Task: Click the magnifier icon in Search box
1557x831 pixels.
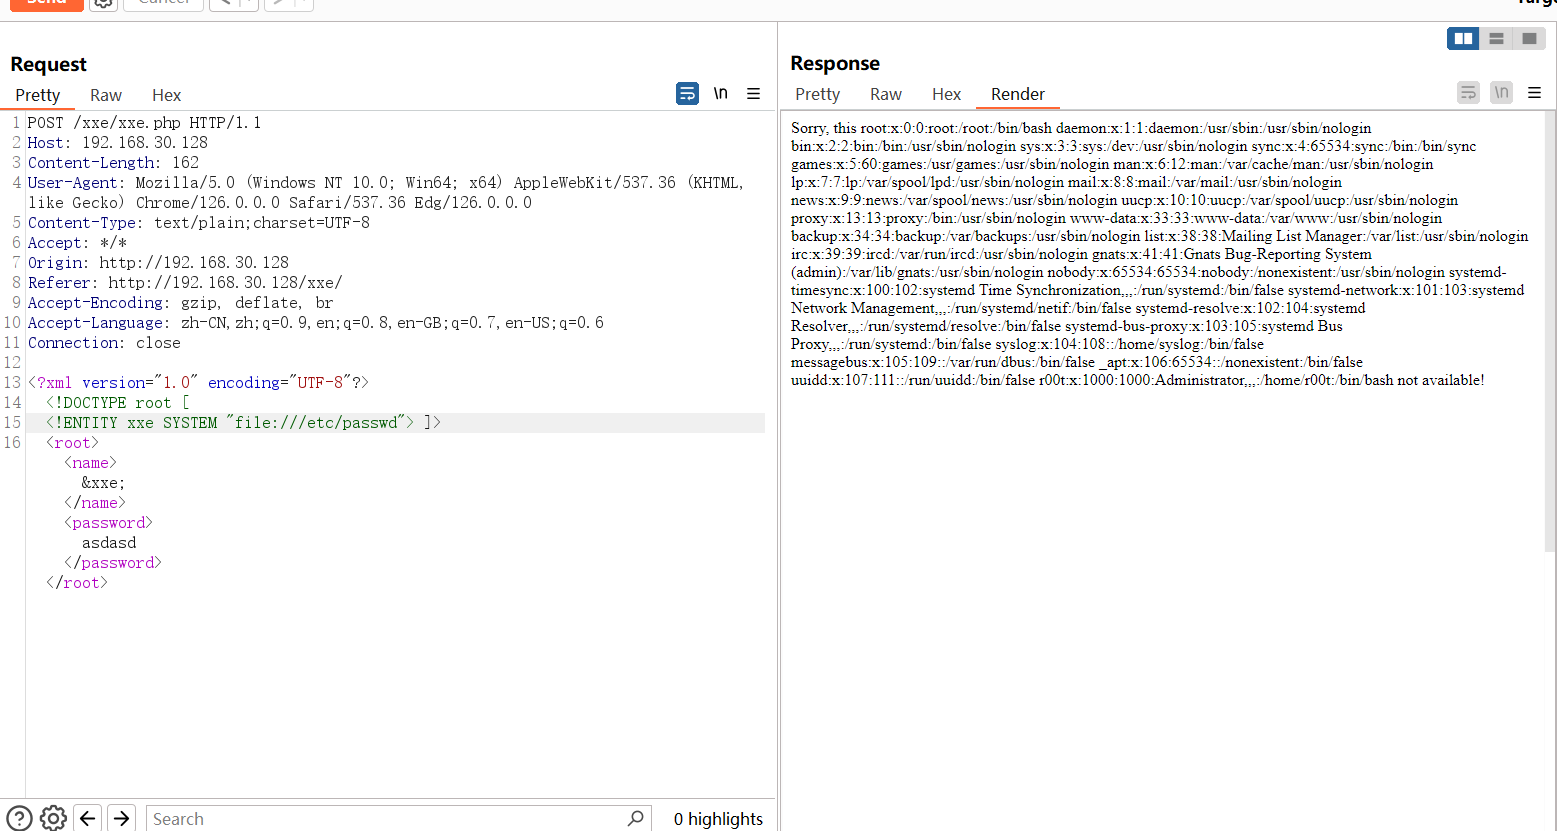Action: [635, 818]
